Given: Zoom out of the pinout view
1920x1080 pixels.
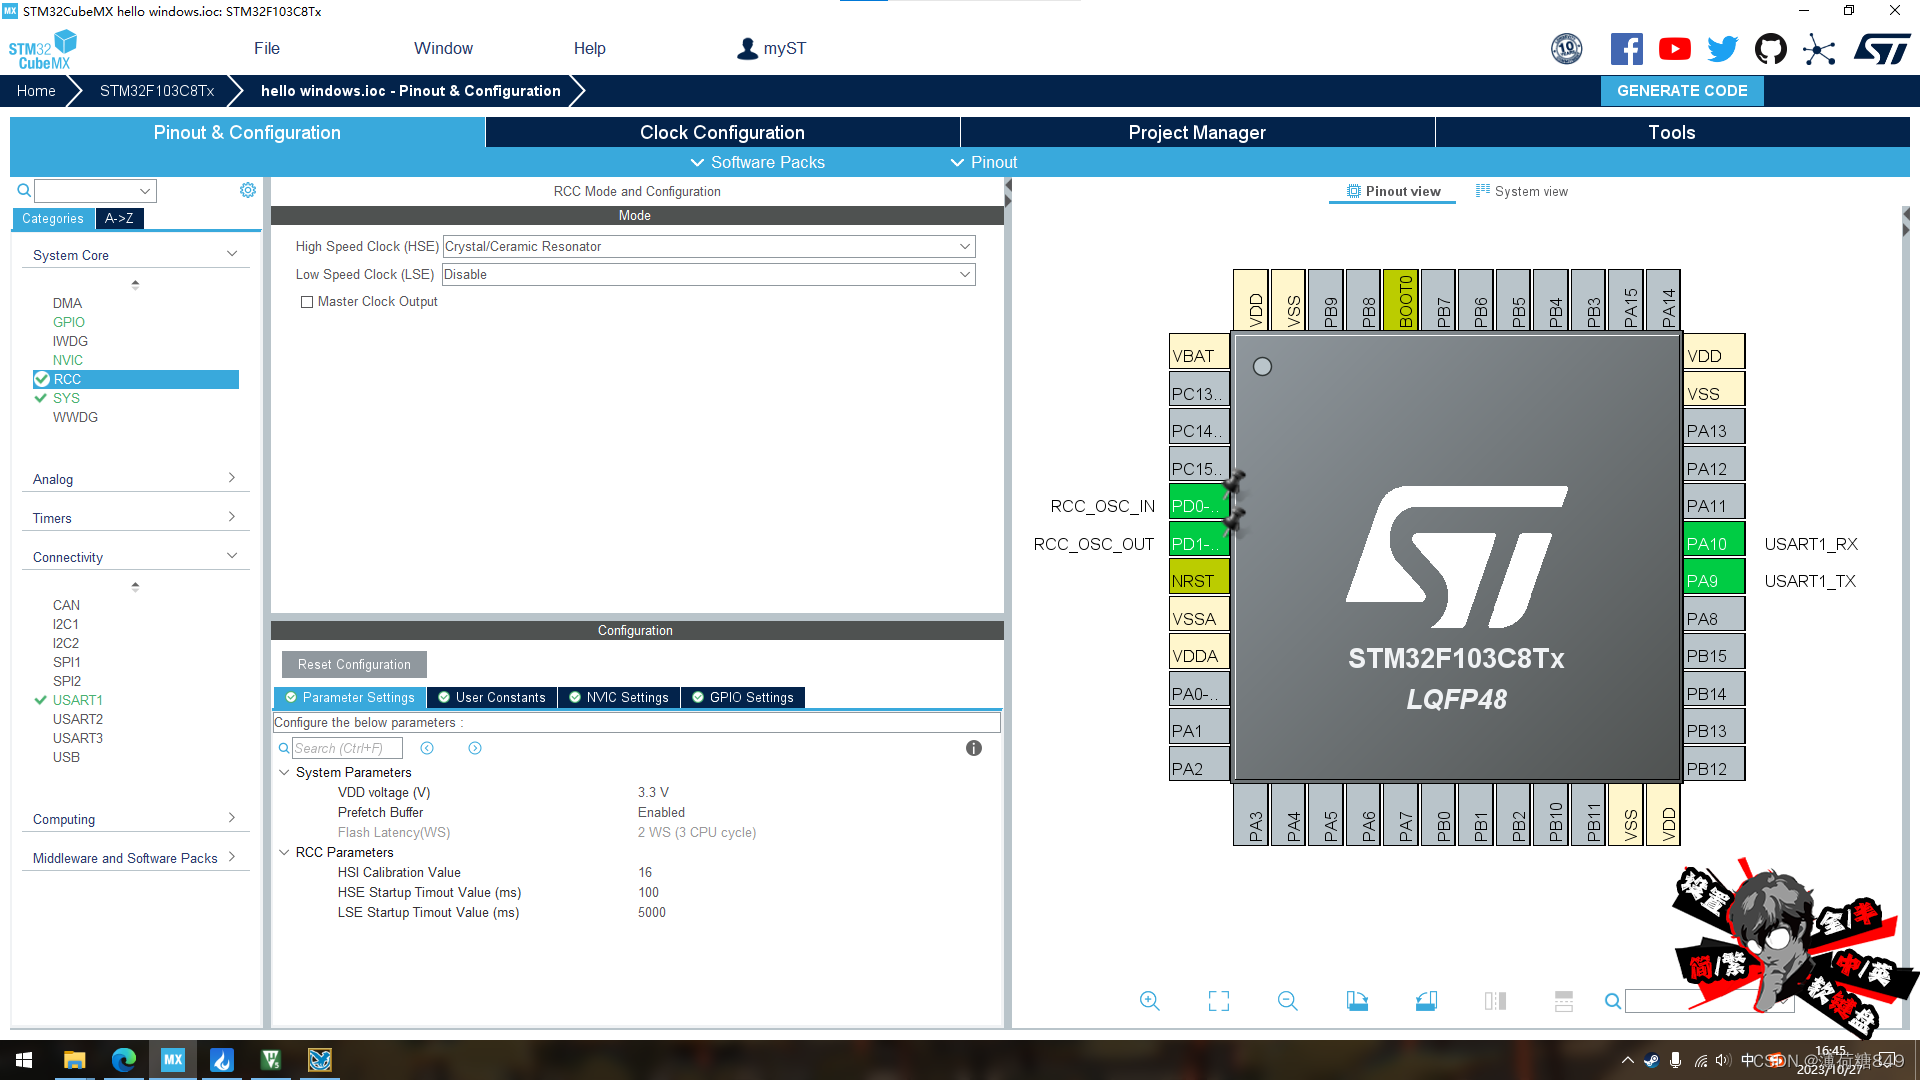Looking at the screenshot, I should (1287, 1000).
